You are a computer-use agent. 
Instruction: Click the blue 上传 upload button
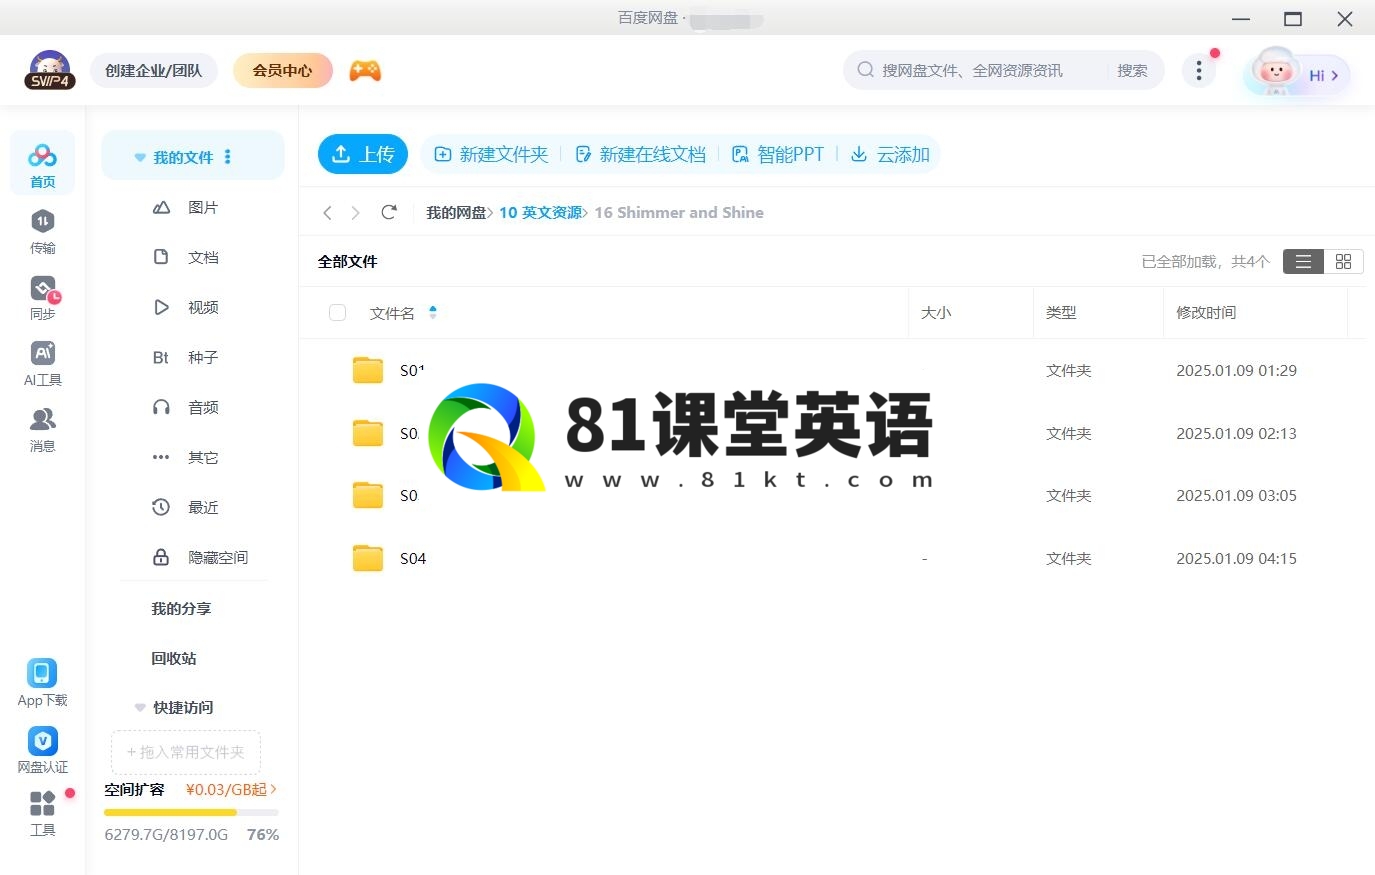click(363, 154)
